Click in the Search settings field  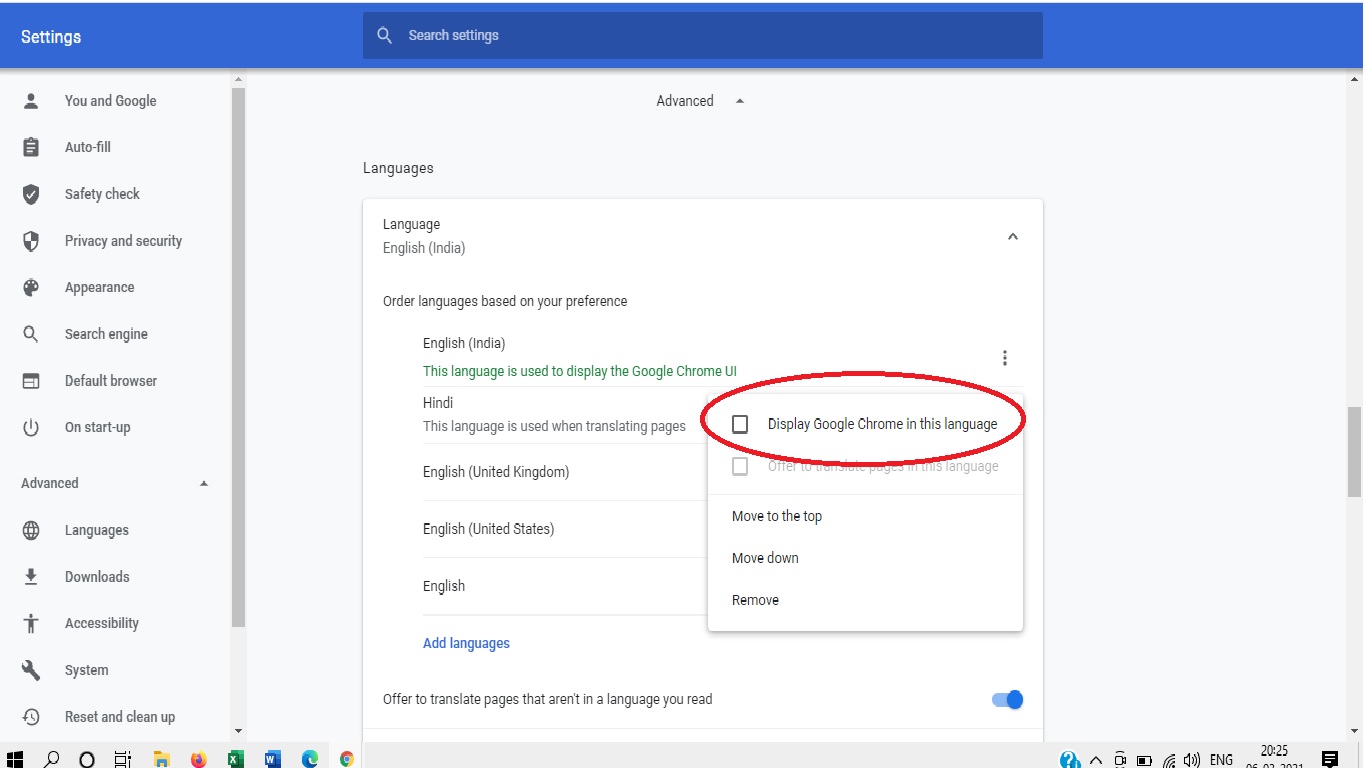[703, 35]
